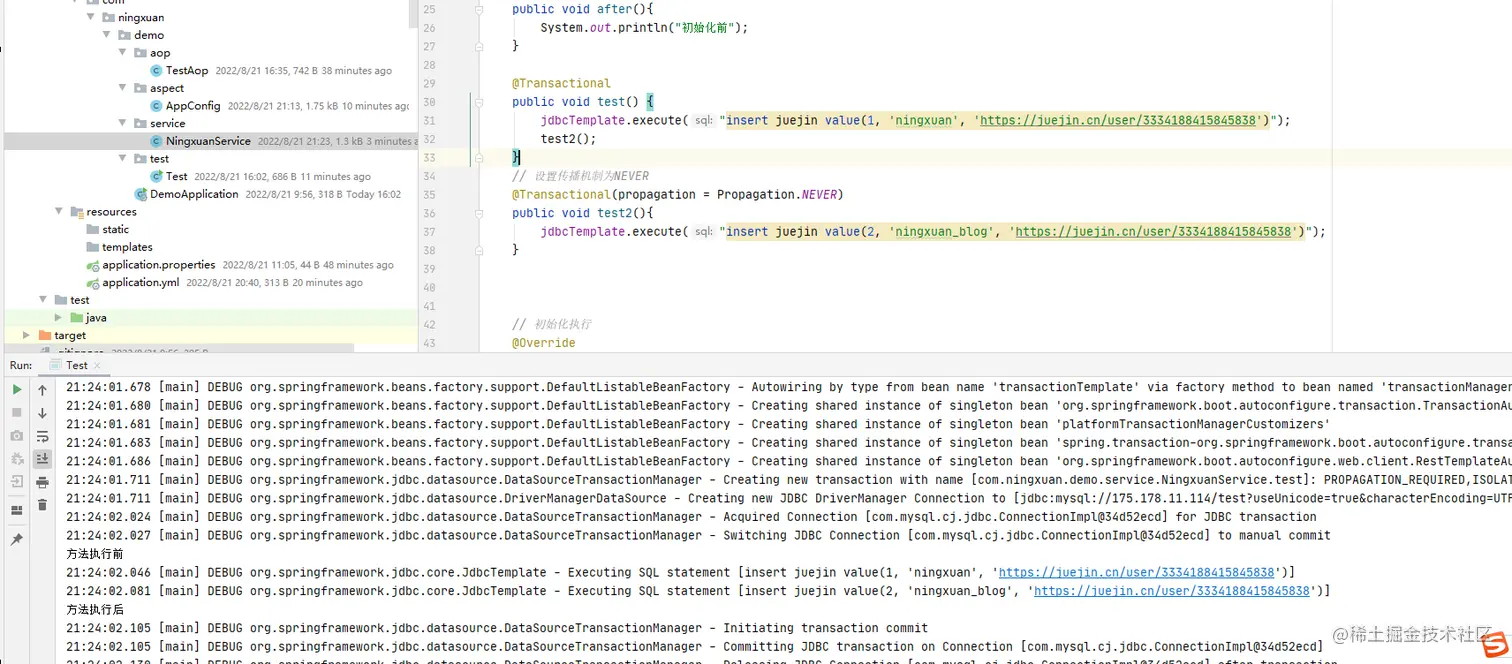
Task: Click console line '方法执行前'
Action: 95,554
